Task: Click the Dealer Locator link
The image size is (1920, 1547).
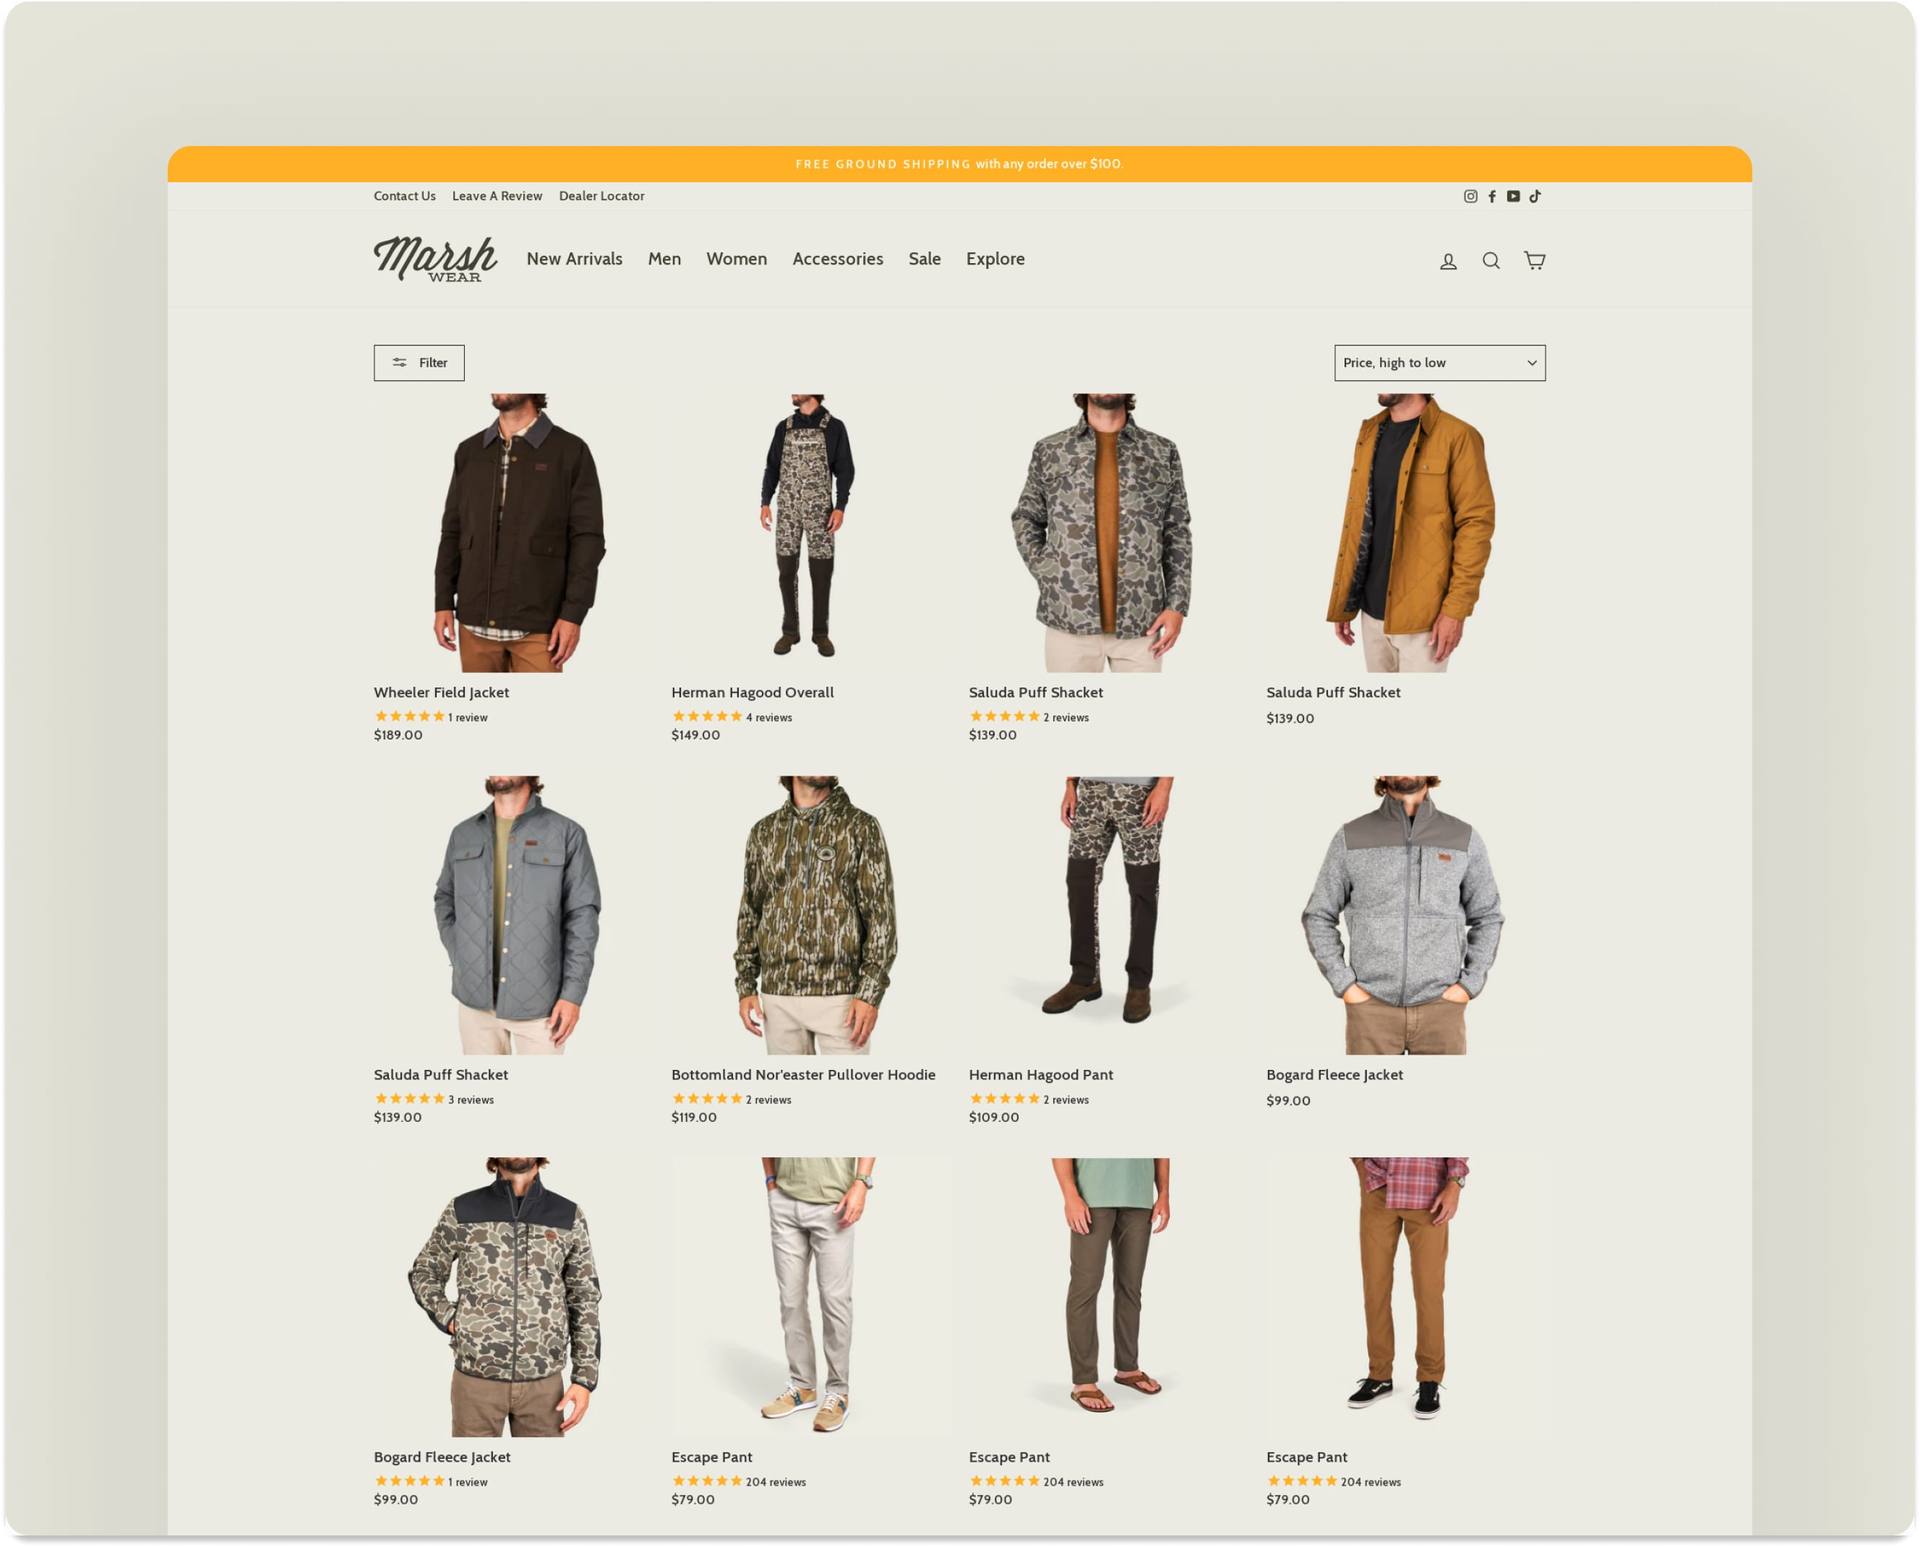Action: [x=602, y=196]
